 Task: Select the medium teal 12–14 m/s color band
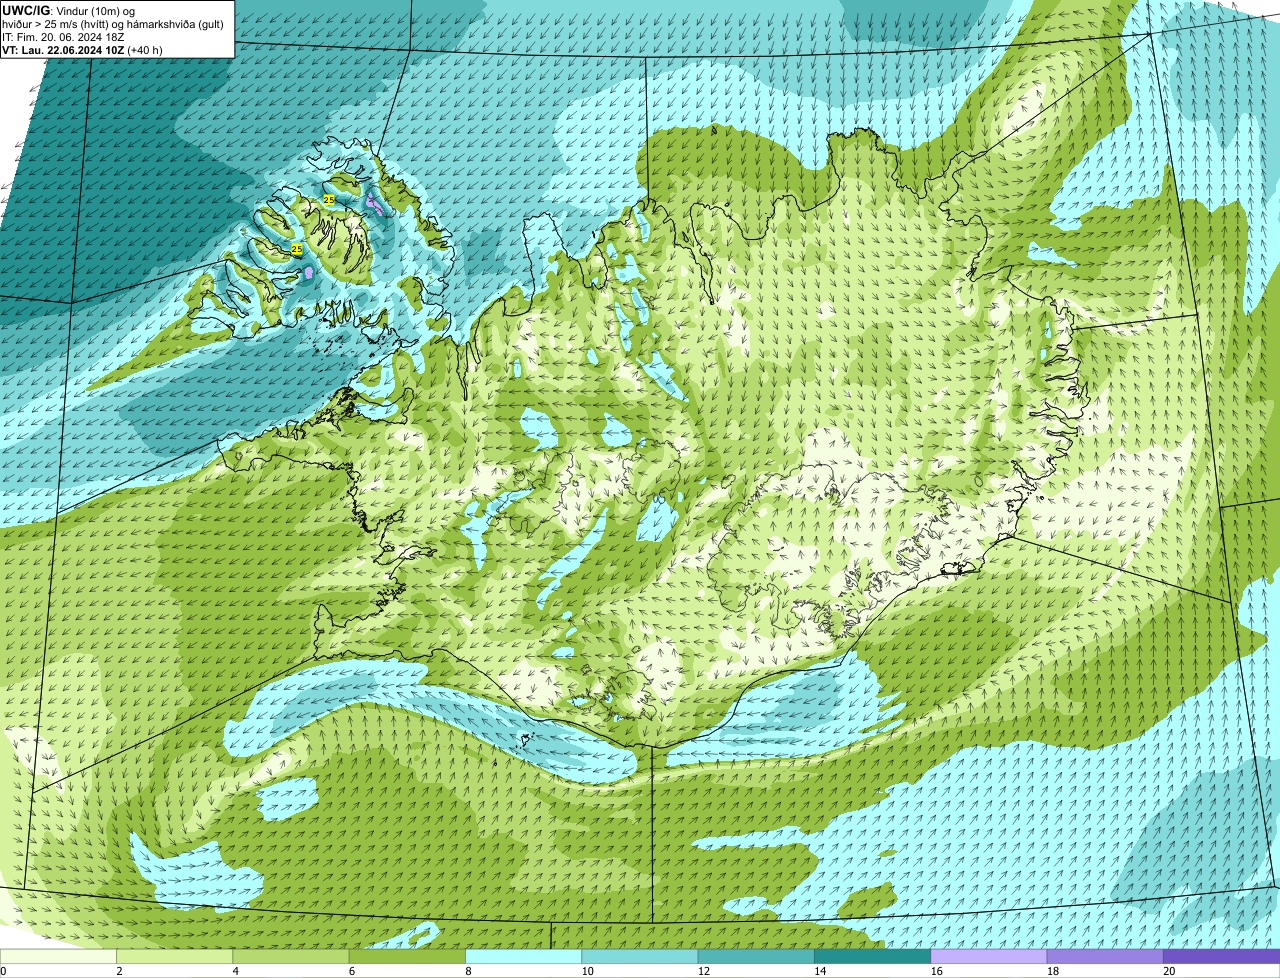(756, 956)
